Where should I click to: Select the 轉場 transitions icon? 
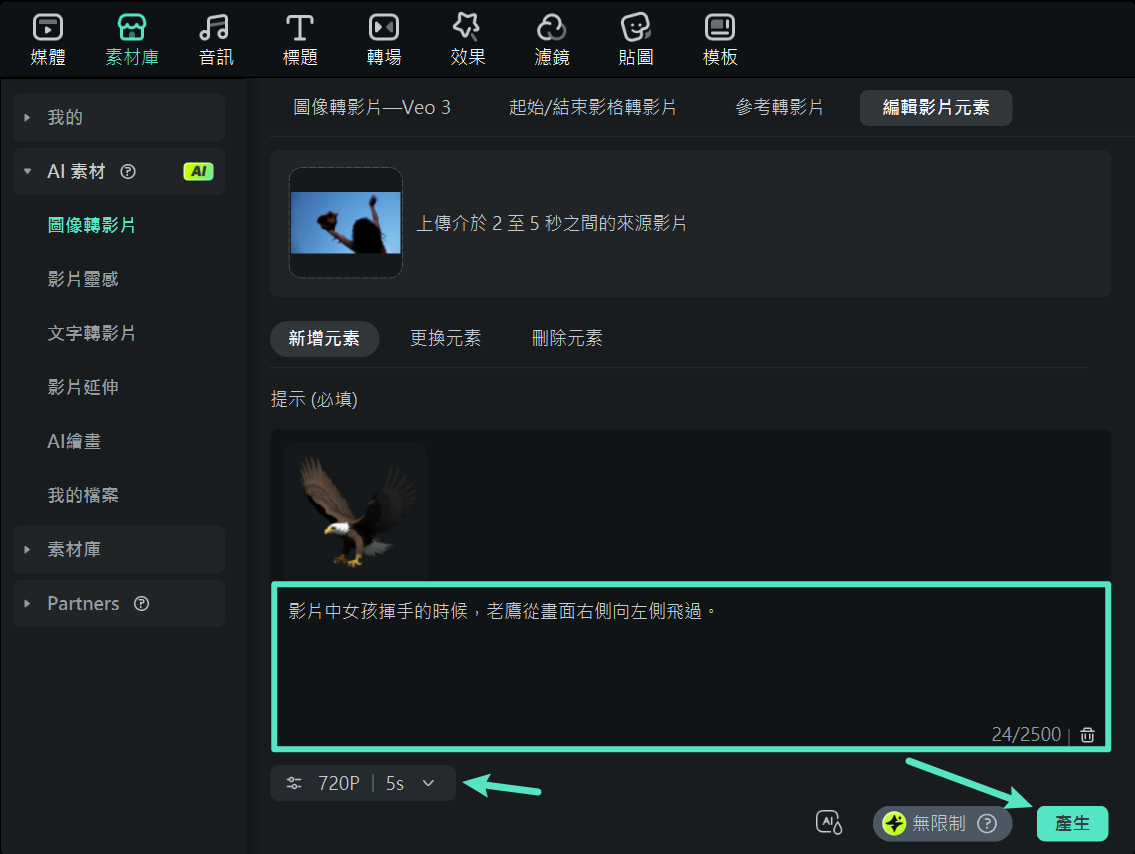pos(383,38)
